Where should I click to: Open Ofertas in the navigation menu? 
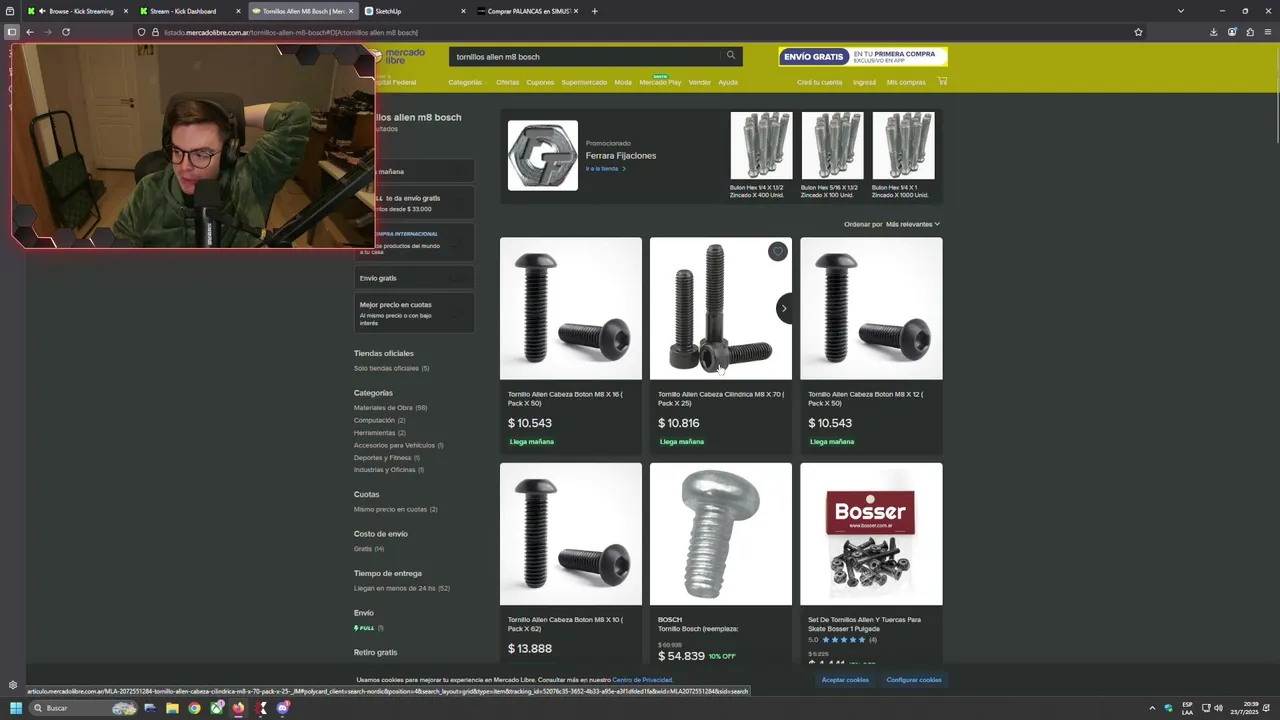(x=507, y=82)
